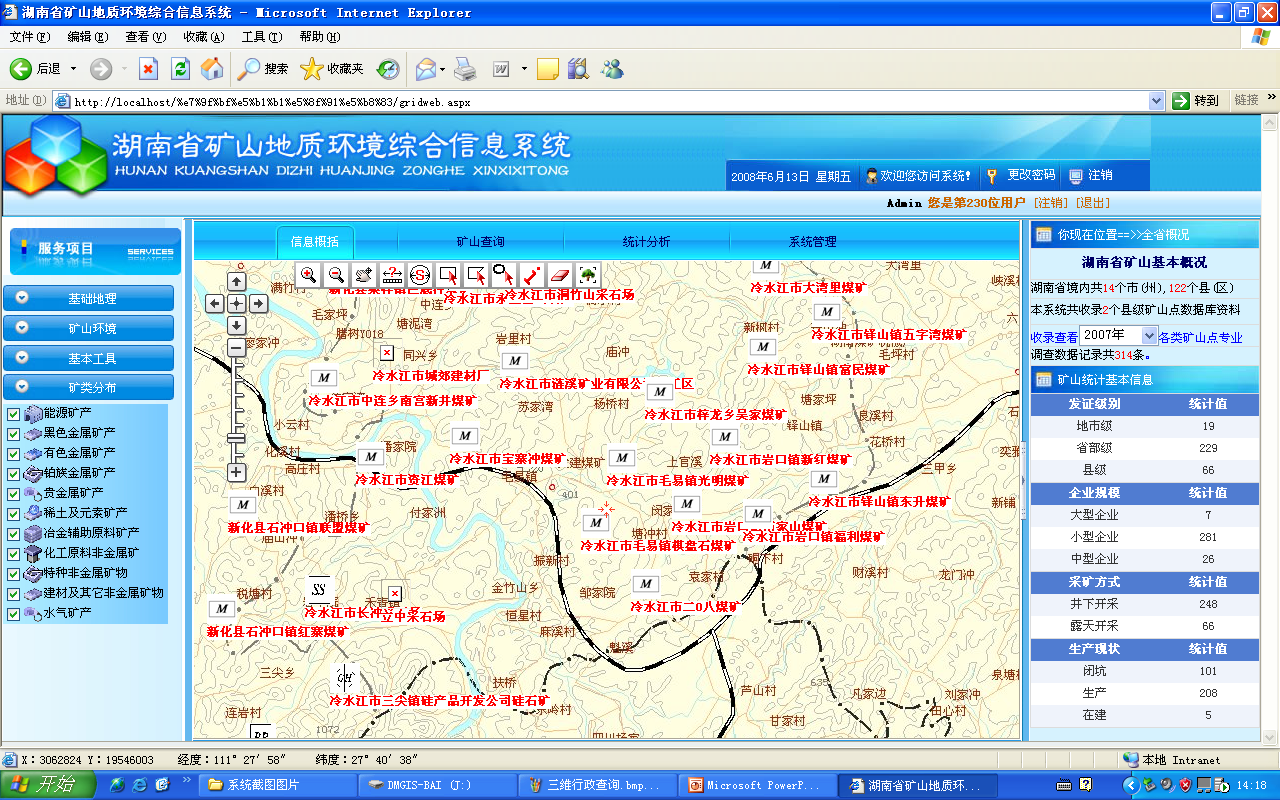Screen dimensions: 1280x800
Task: Expand the 基础地理 sidebar section
Action: click(91, 298)
